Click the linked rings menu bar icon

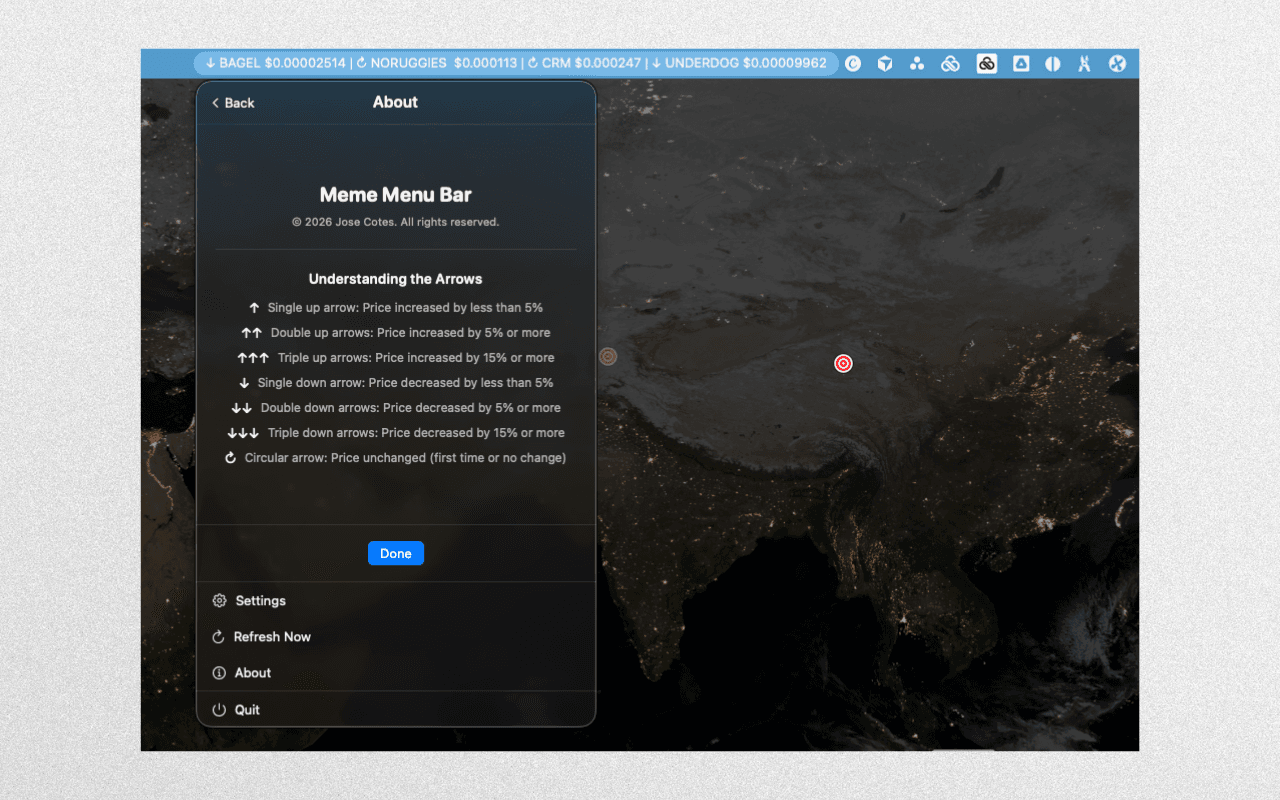[x=950, y=63]
